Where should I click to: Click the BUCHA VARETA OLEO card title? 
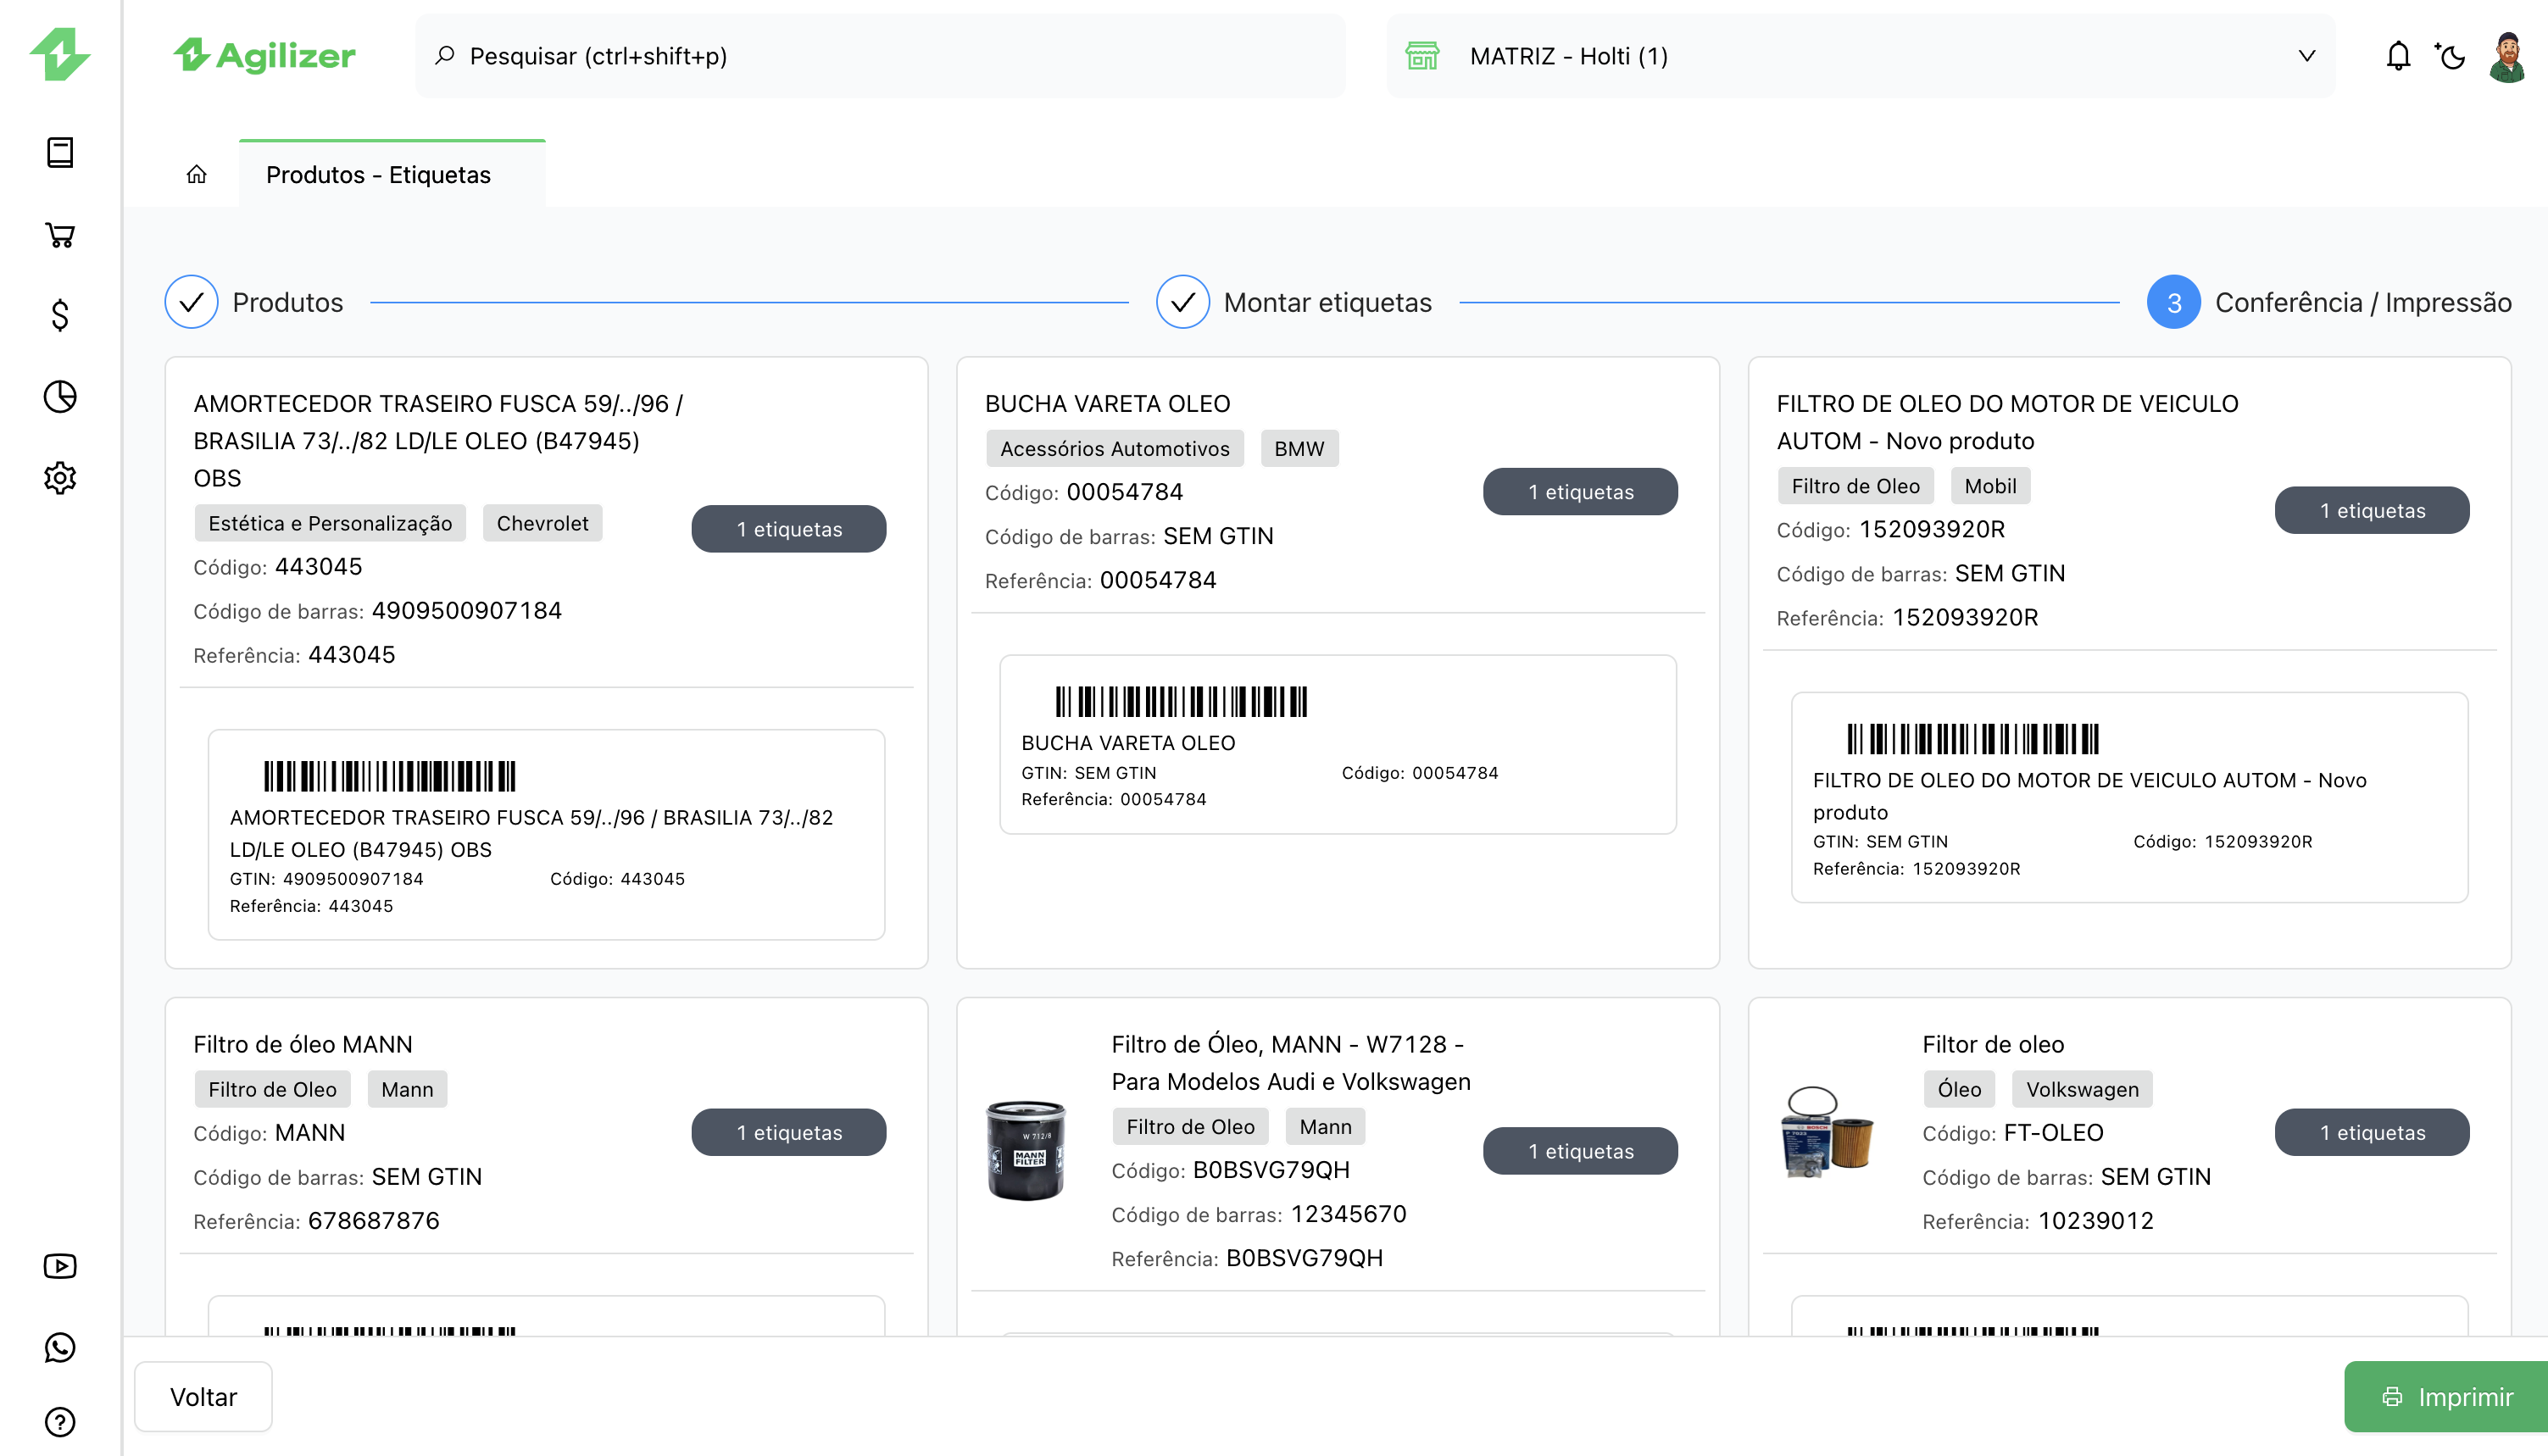[1108, 404]
